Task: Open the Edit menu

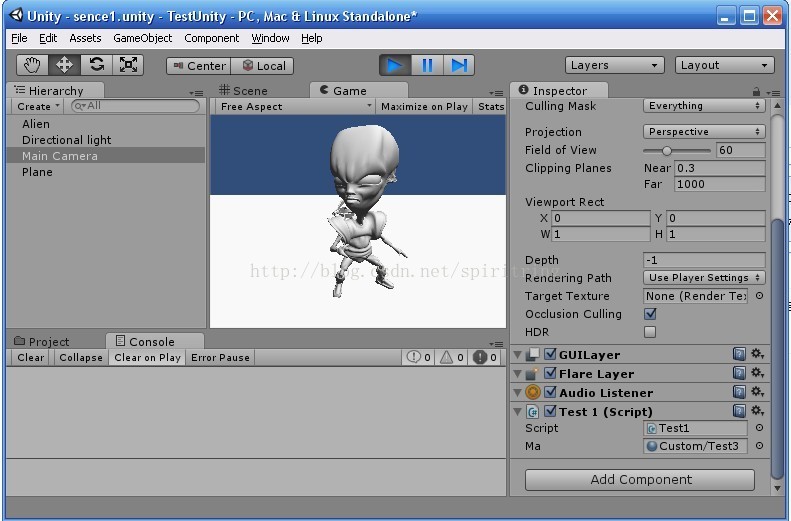Action: [x=48, y=38]
